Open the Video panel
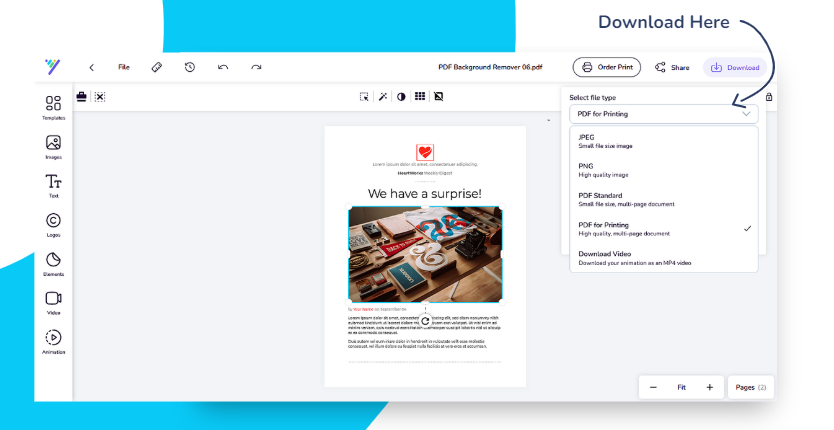 pos(53,302)
